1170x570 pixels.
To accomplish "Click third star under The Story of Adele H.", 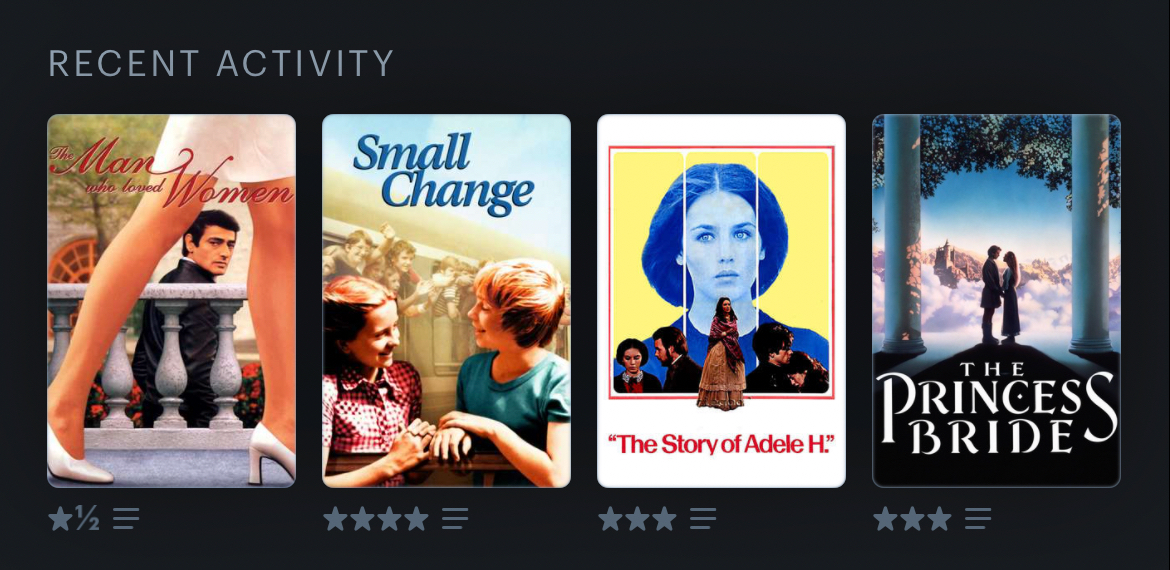I will click(664, 519).
